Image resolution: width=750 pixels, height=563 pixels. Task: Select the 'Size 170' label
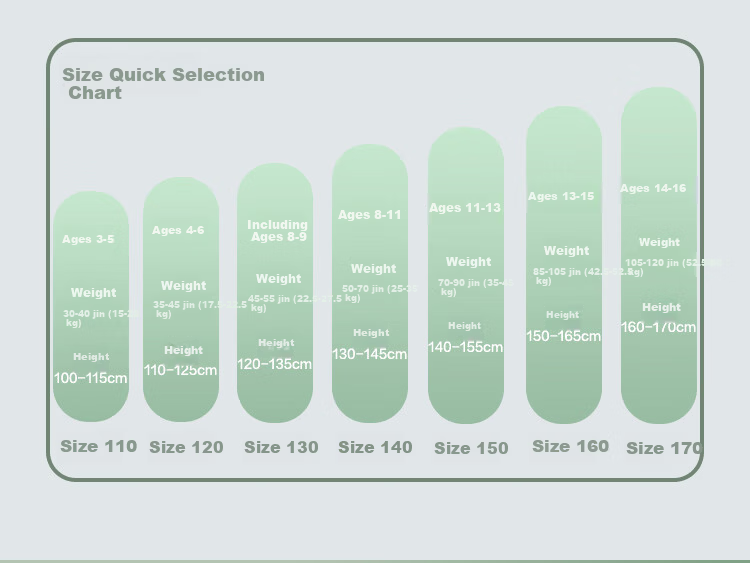tap(664, 448)
